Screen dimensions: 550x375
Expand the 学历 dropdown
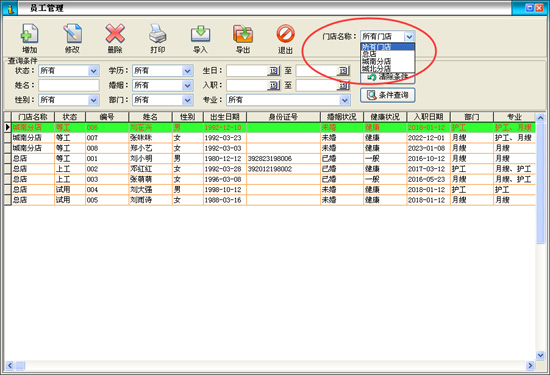pos(187,71)
